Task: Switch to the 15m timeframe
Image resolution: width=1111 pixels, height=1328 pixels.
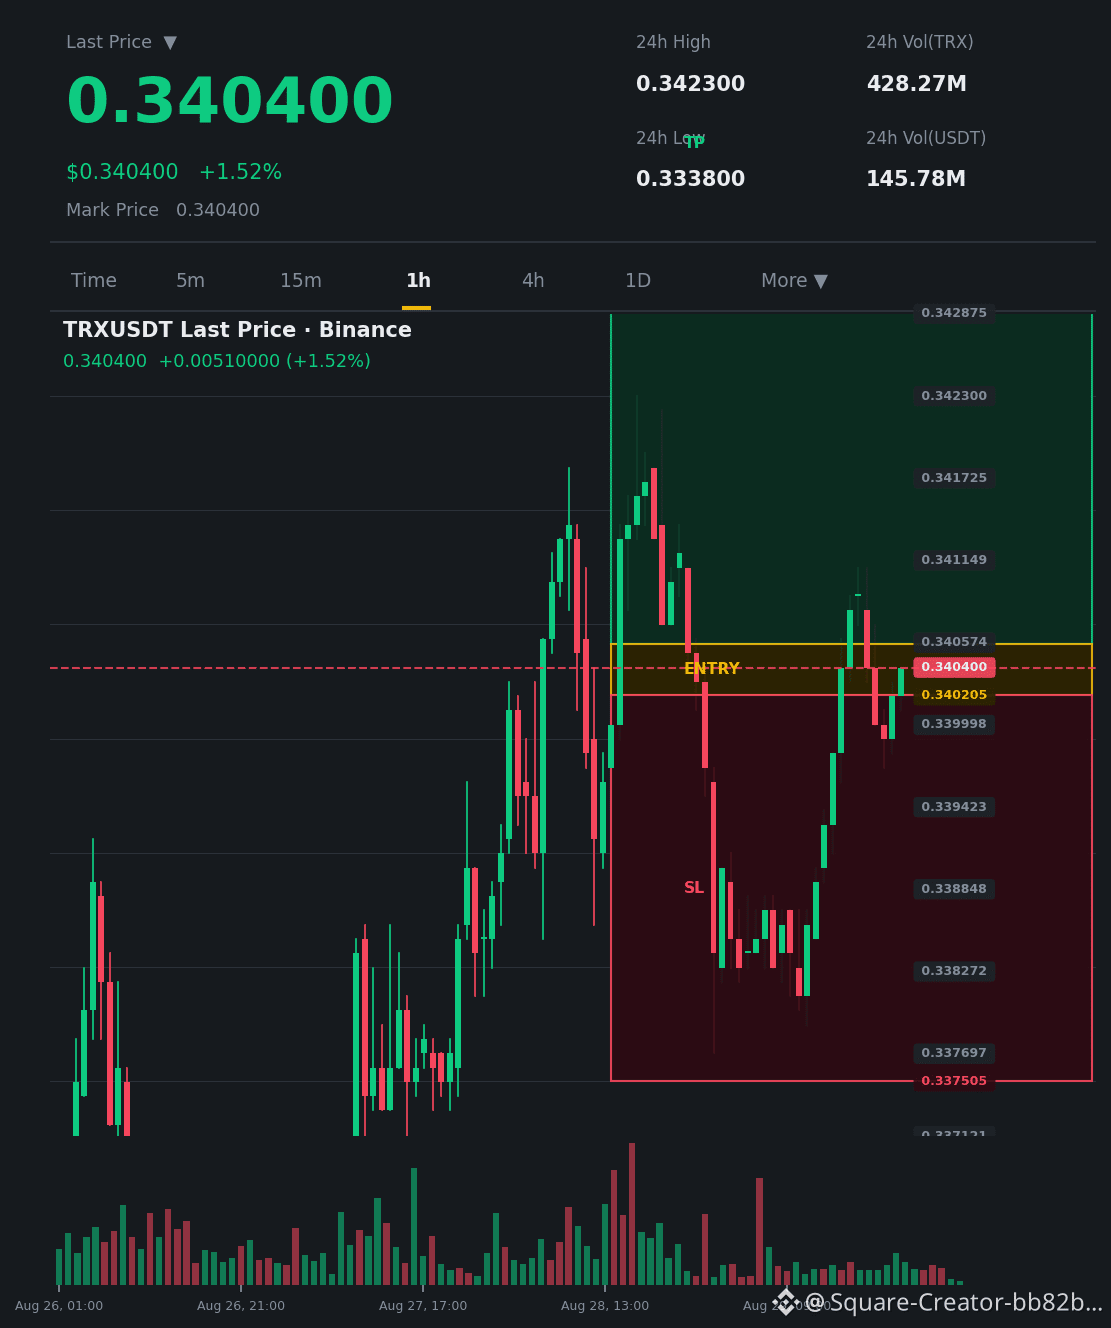Action: point(301,281)
